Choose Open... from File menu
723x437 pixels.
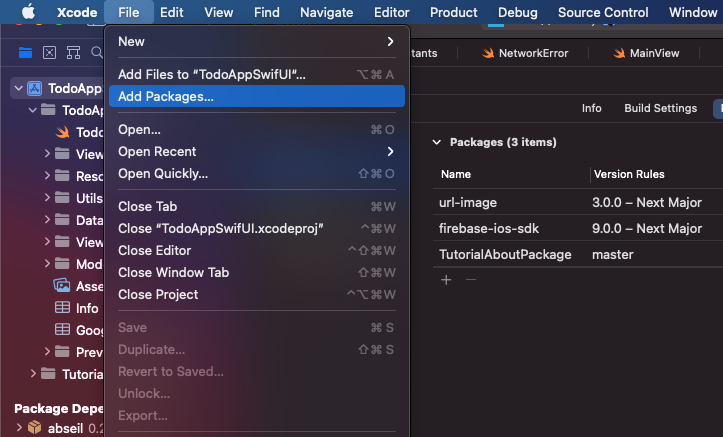(x=257, y=130)
